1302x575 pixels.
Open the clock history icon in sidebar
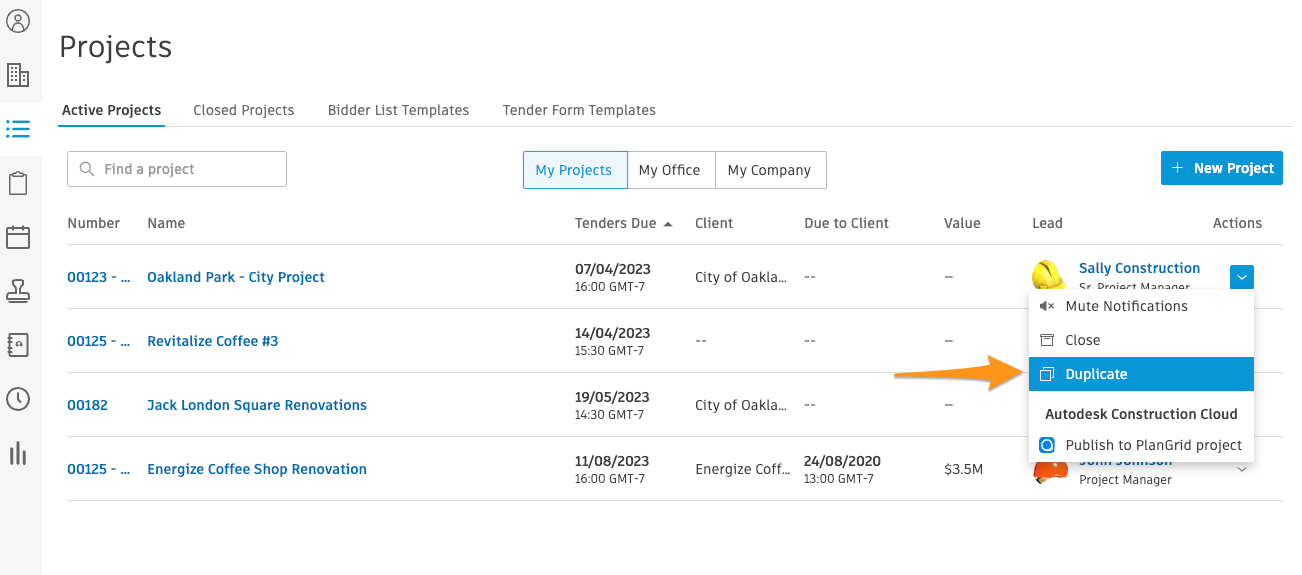[x=18, y=399]
